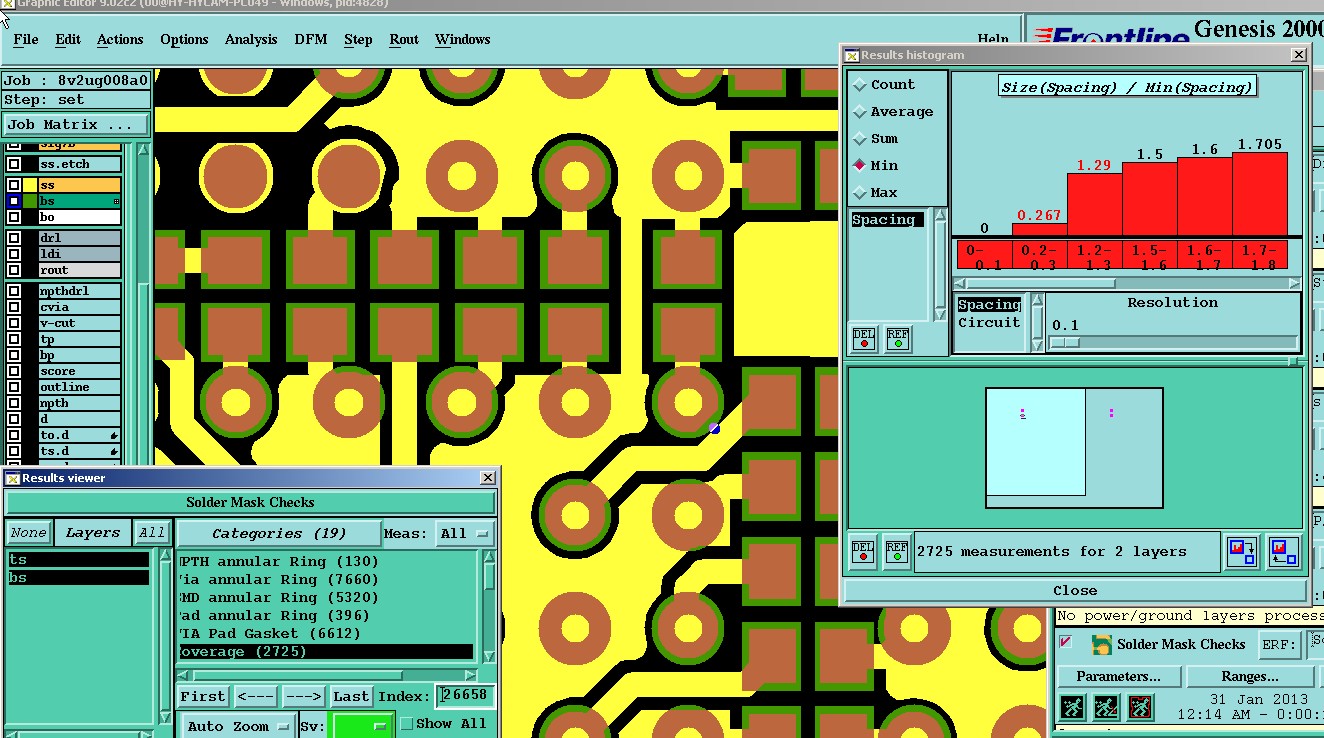Image resolution: width=1324 pixels, height=738 pixels.
Task: Open the Actions menu
Action: [120, 40]
